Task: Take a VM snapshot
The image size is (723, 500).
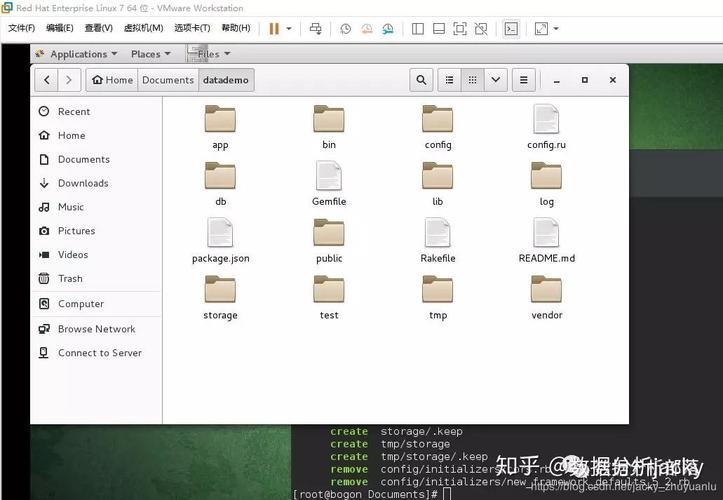Action: pos(345,29)
